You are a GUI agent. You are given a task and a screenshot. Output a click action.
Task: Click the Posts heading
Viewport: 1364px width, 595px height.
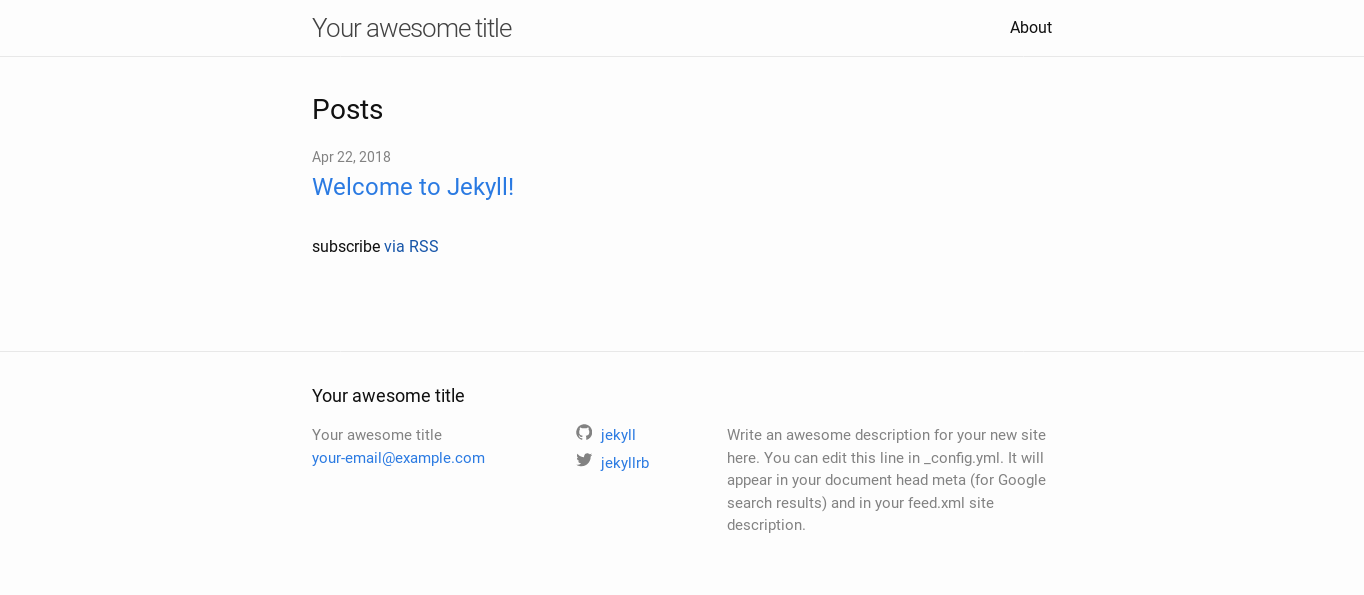347,110
